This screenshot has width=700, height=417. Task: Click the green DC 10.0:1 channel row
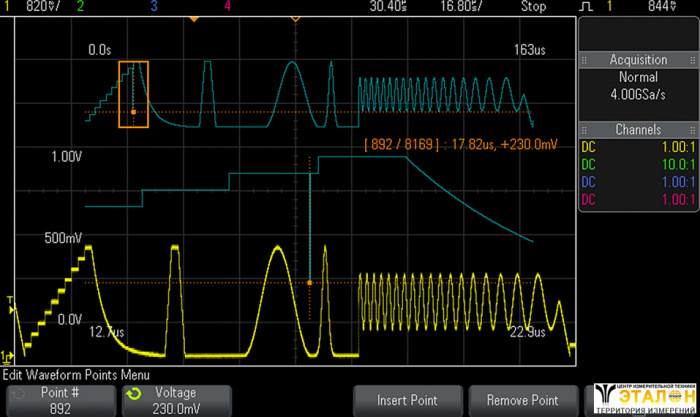tap(638, 165)
